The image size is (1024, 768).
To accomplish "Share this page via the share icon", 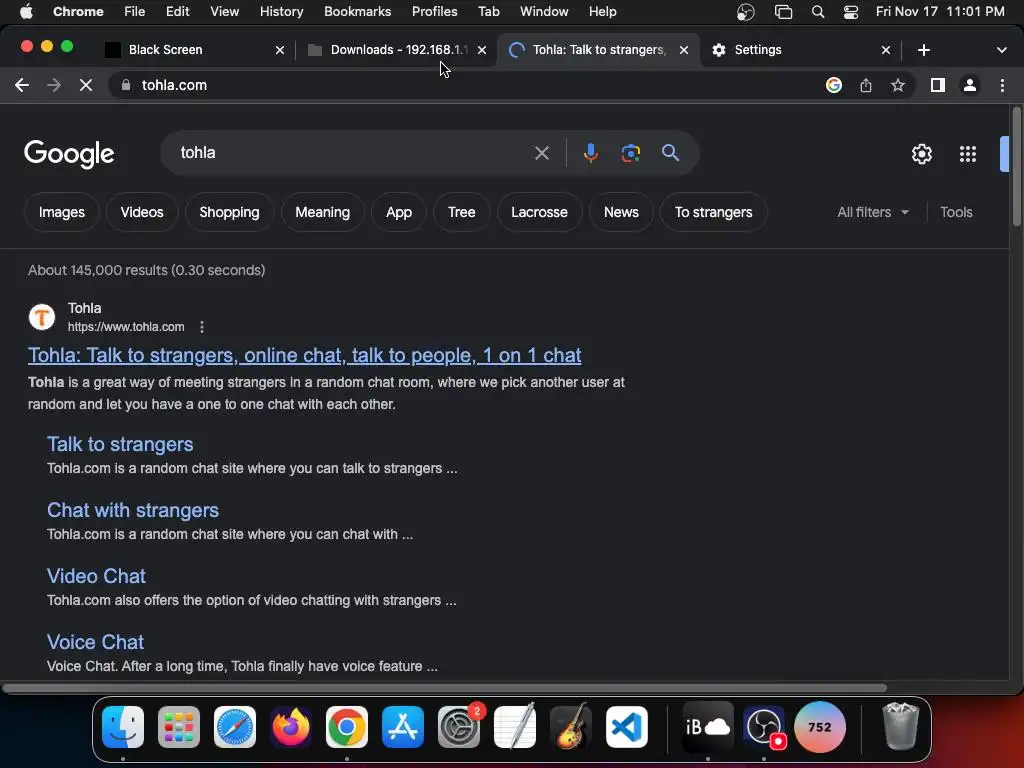I will [866, 85].
